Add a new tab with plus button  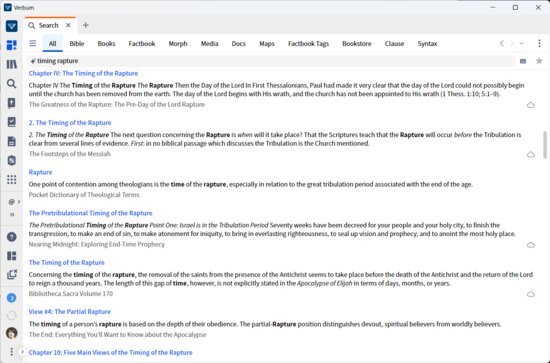click(86, 25)
